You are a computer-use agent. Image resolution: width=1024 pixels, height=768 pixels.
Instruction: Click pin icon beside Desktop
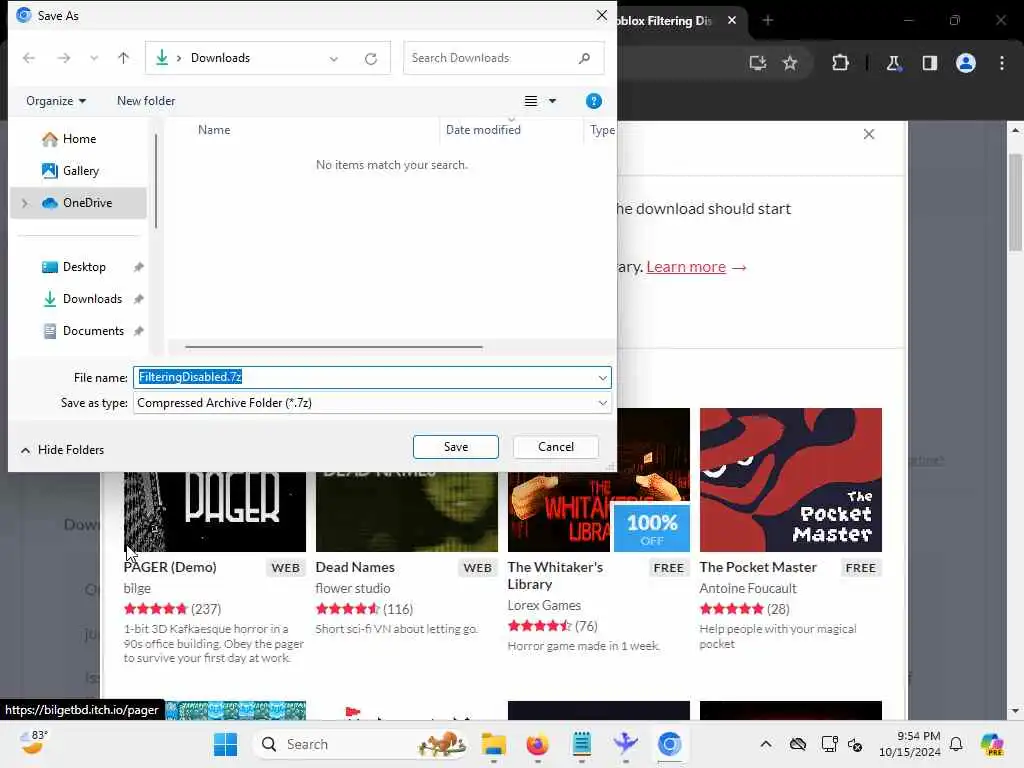(x=138, y=267)
